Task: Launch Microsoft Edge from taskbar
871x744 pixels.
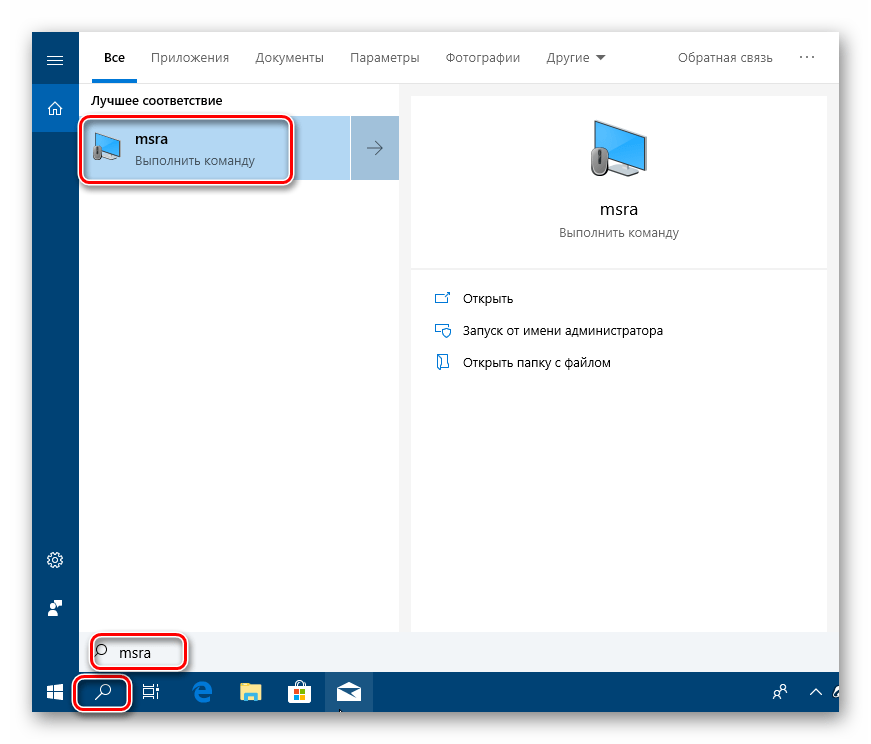Action: [202, 692]
